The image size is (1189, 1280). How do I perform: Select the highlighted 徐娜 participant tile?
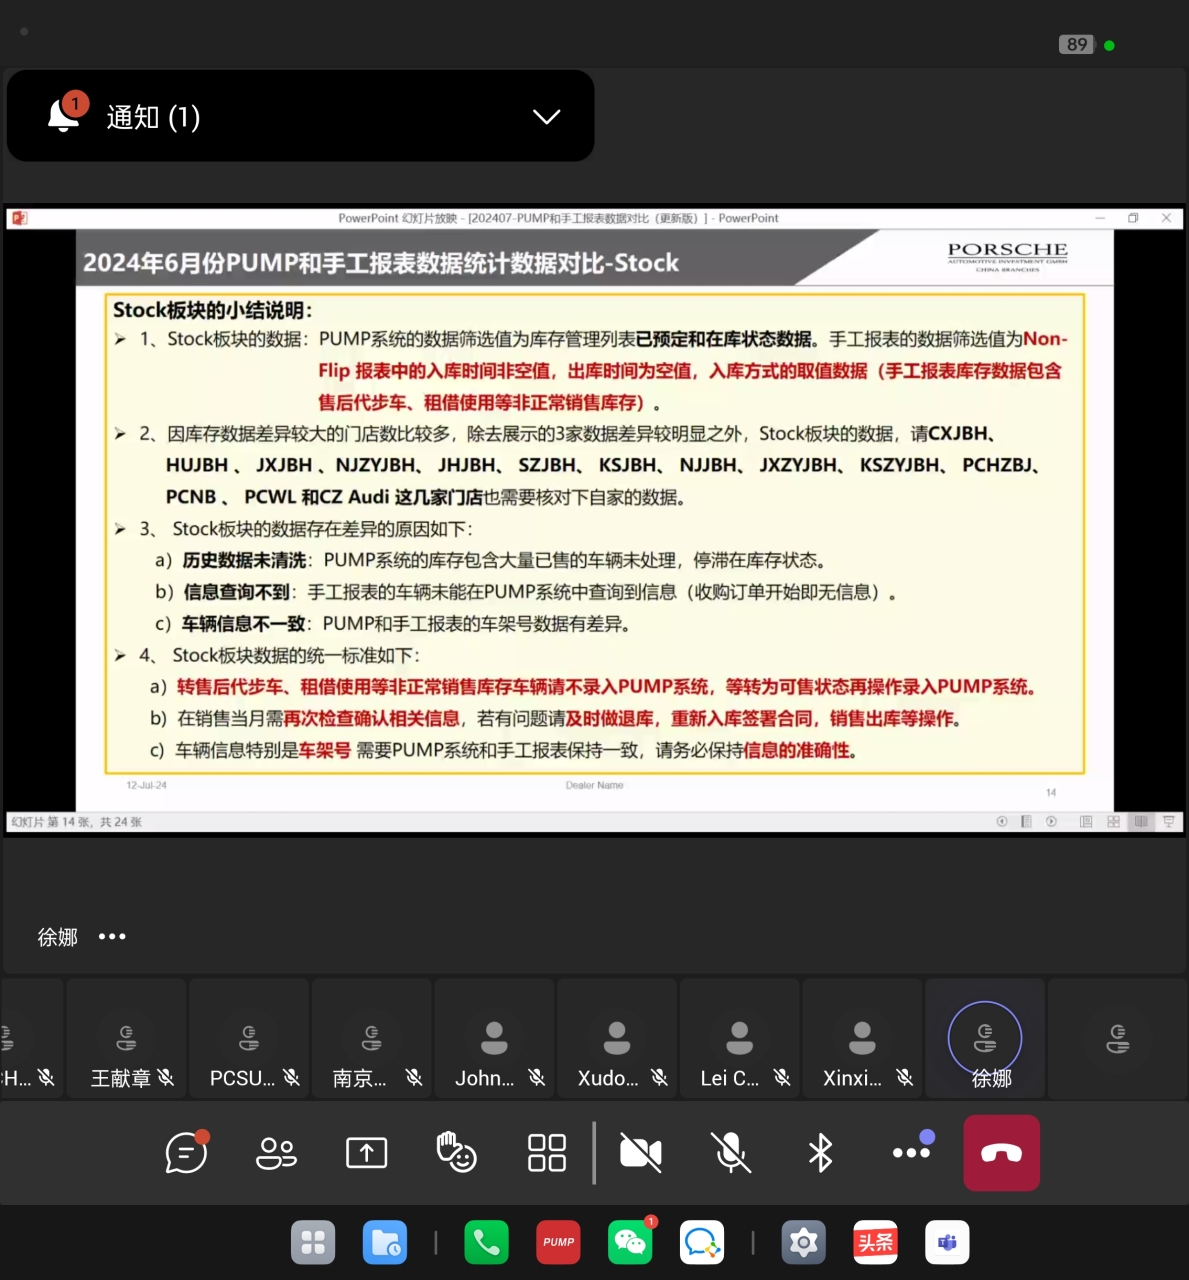[x=985, y=1039]
